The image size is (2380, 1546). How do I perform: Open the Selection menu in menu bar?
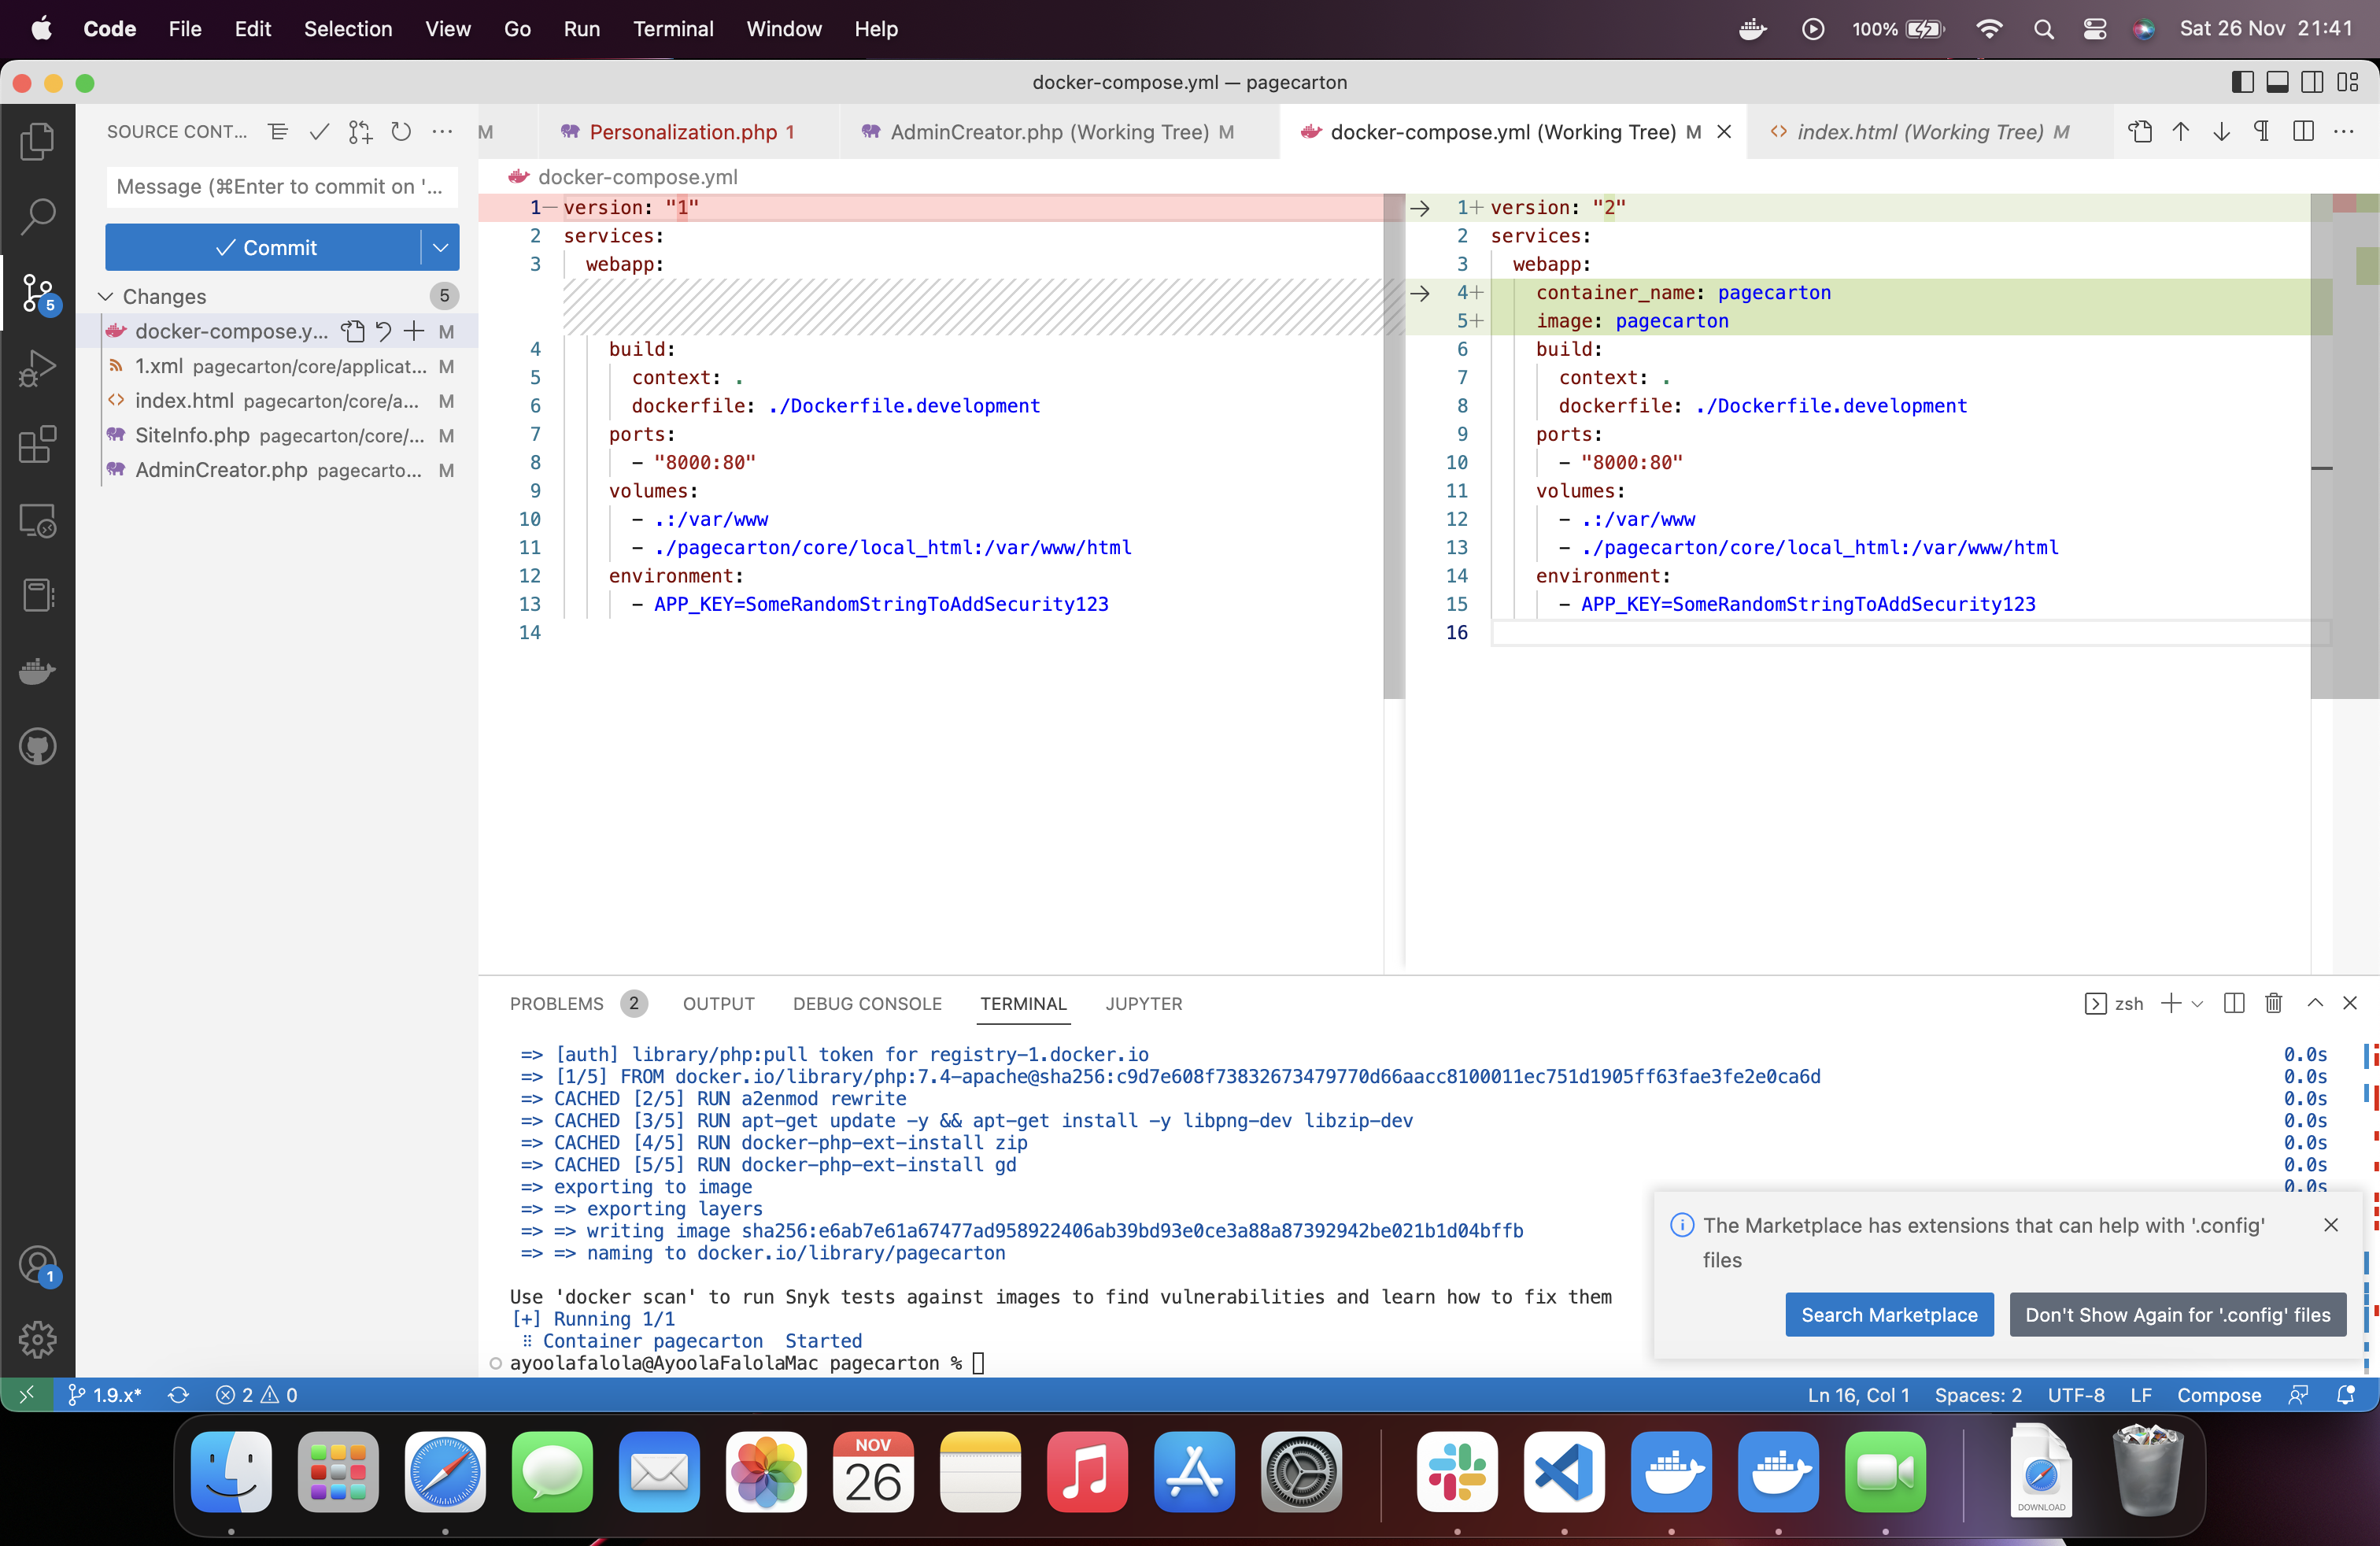(348, 29)
